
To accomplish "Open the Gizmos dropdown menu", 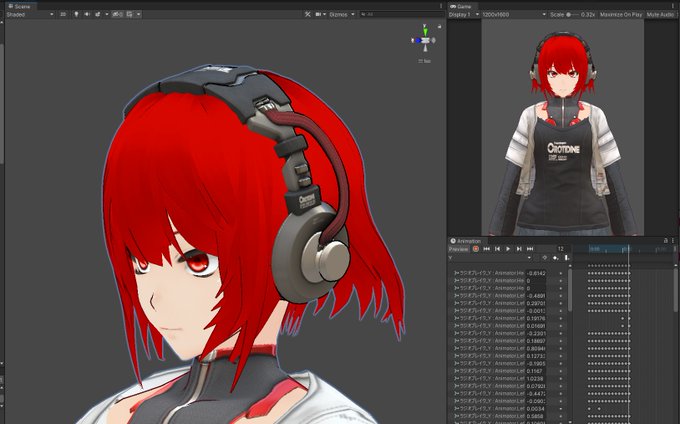I will [342, 14].
